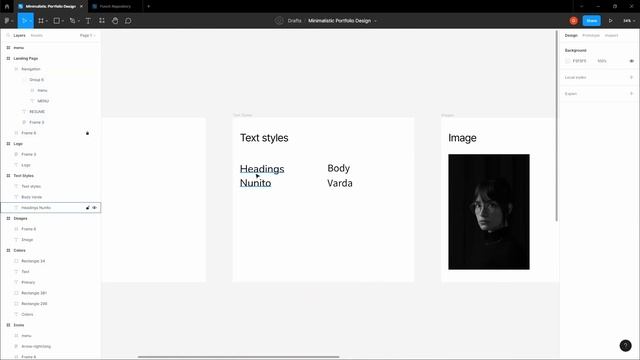Screen dimensions: 640x360
Task: Click the vertical canvas scrollbar
Action: point(556,126)
